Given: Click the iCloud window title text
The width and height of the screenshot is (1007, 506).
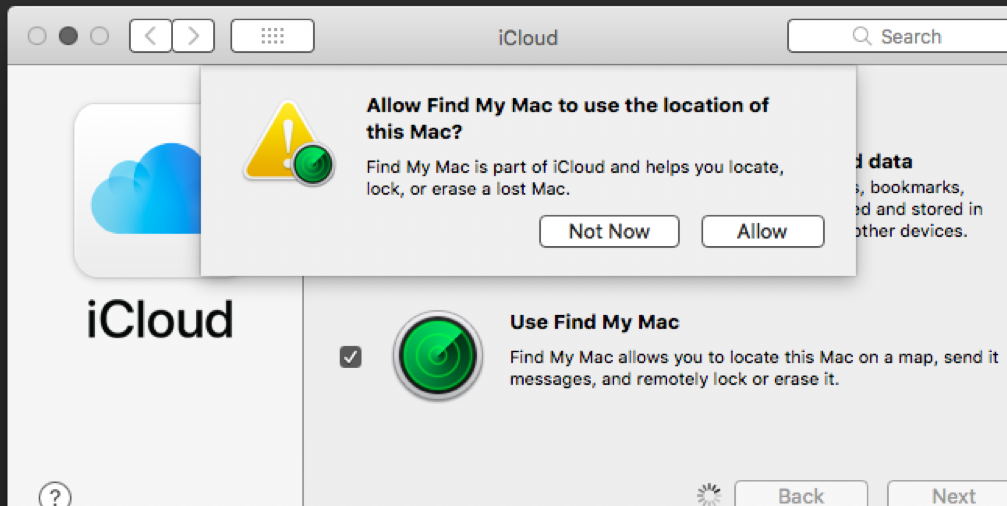Looking at the screenshot, I should 528,38.
